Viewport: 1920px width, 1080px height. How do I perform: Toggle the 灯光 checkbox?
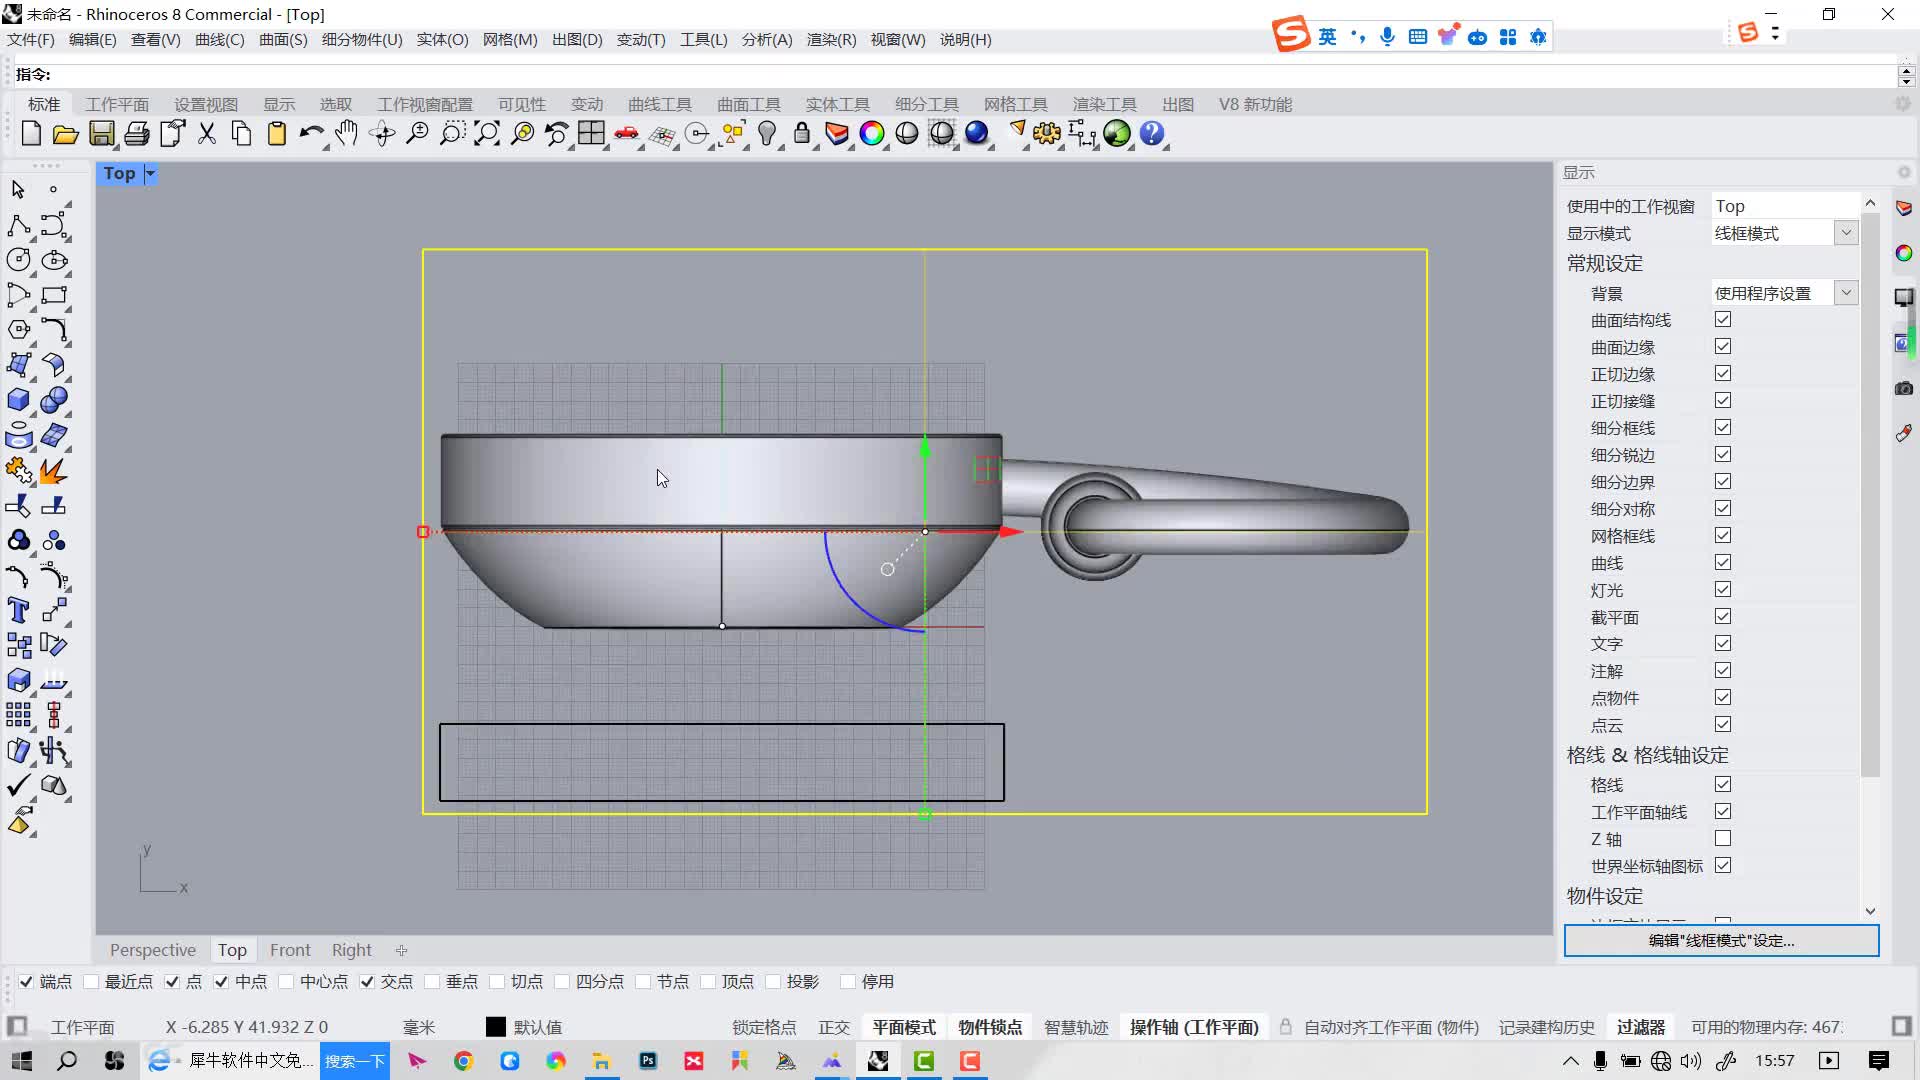coord(1723,590)
